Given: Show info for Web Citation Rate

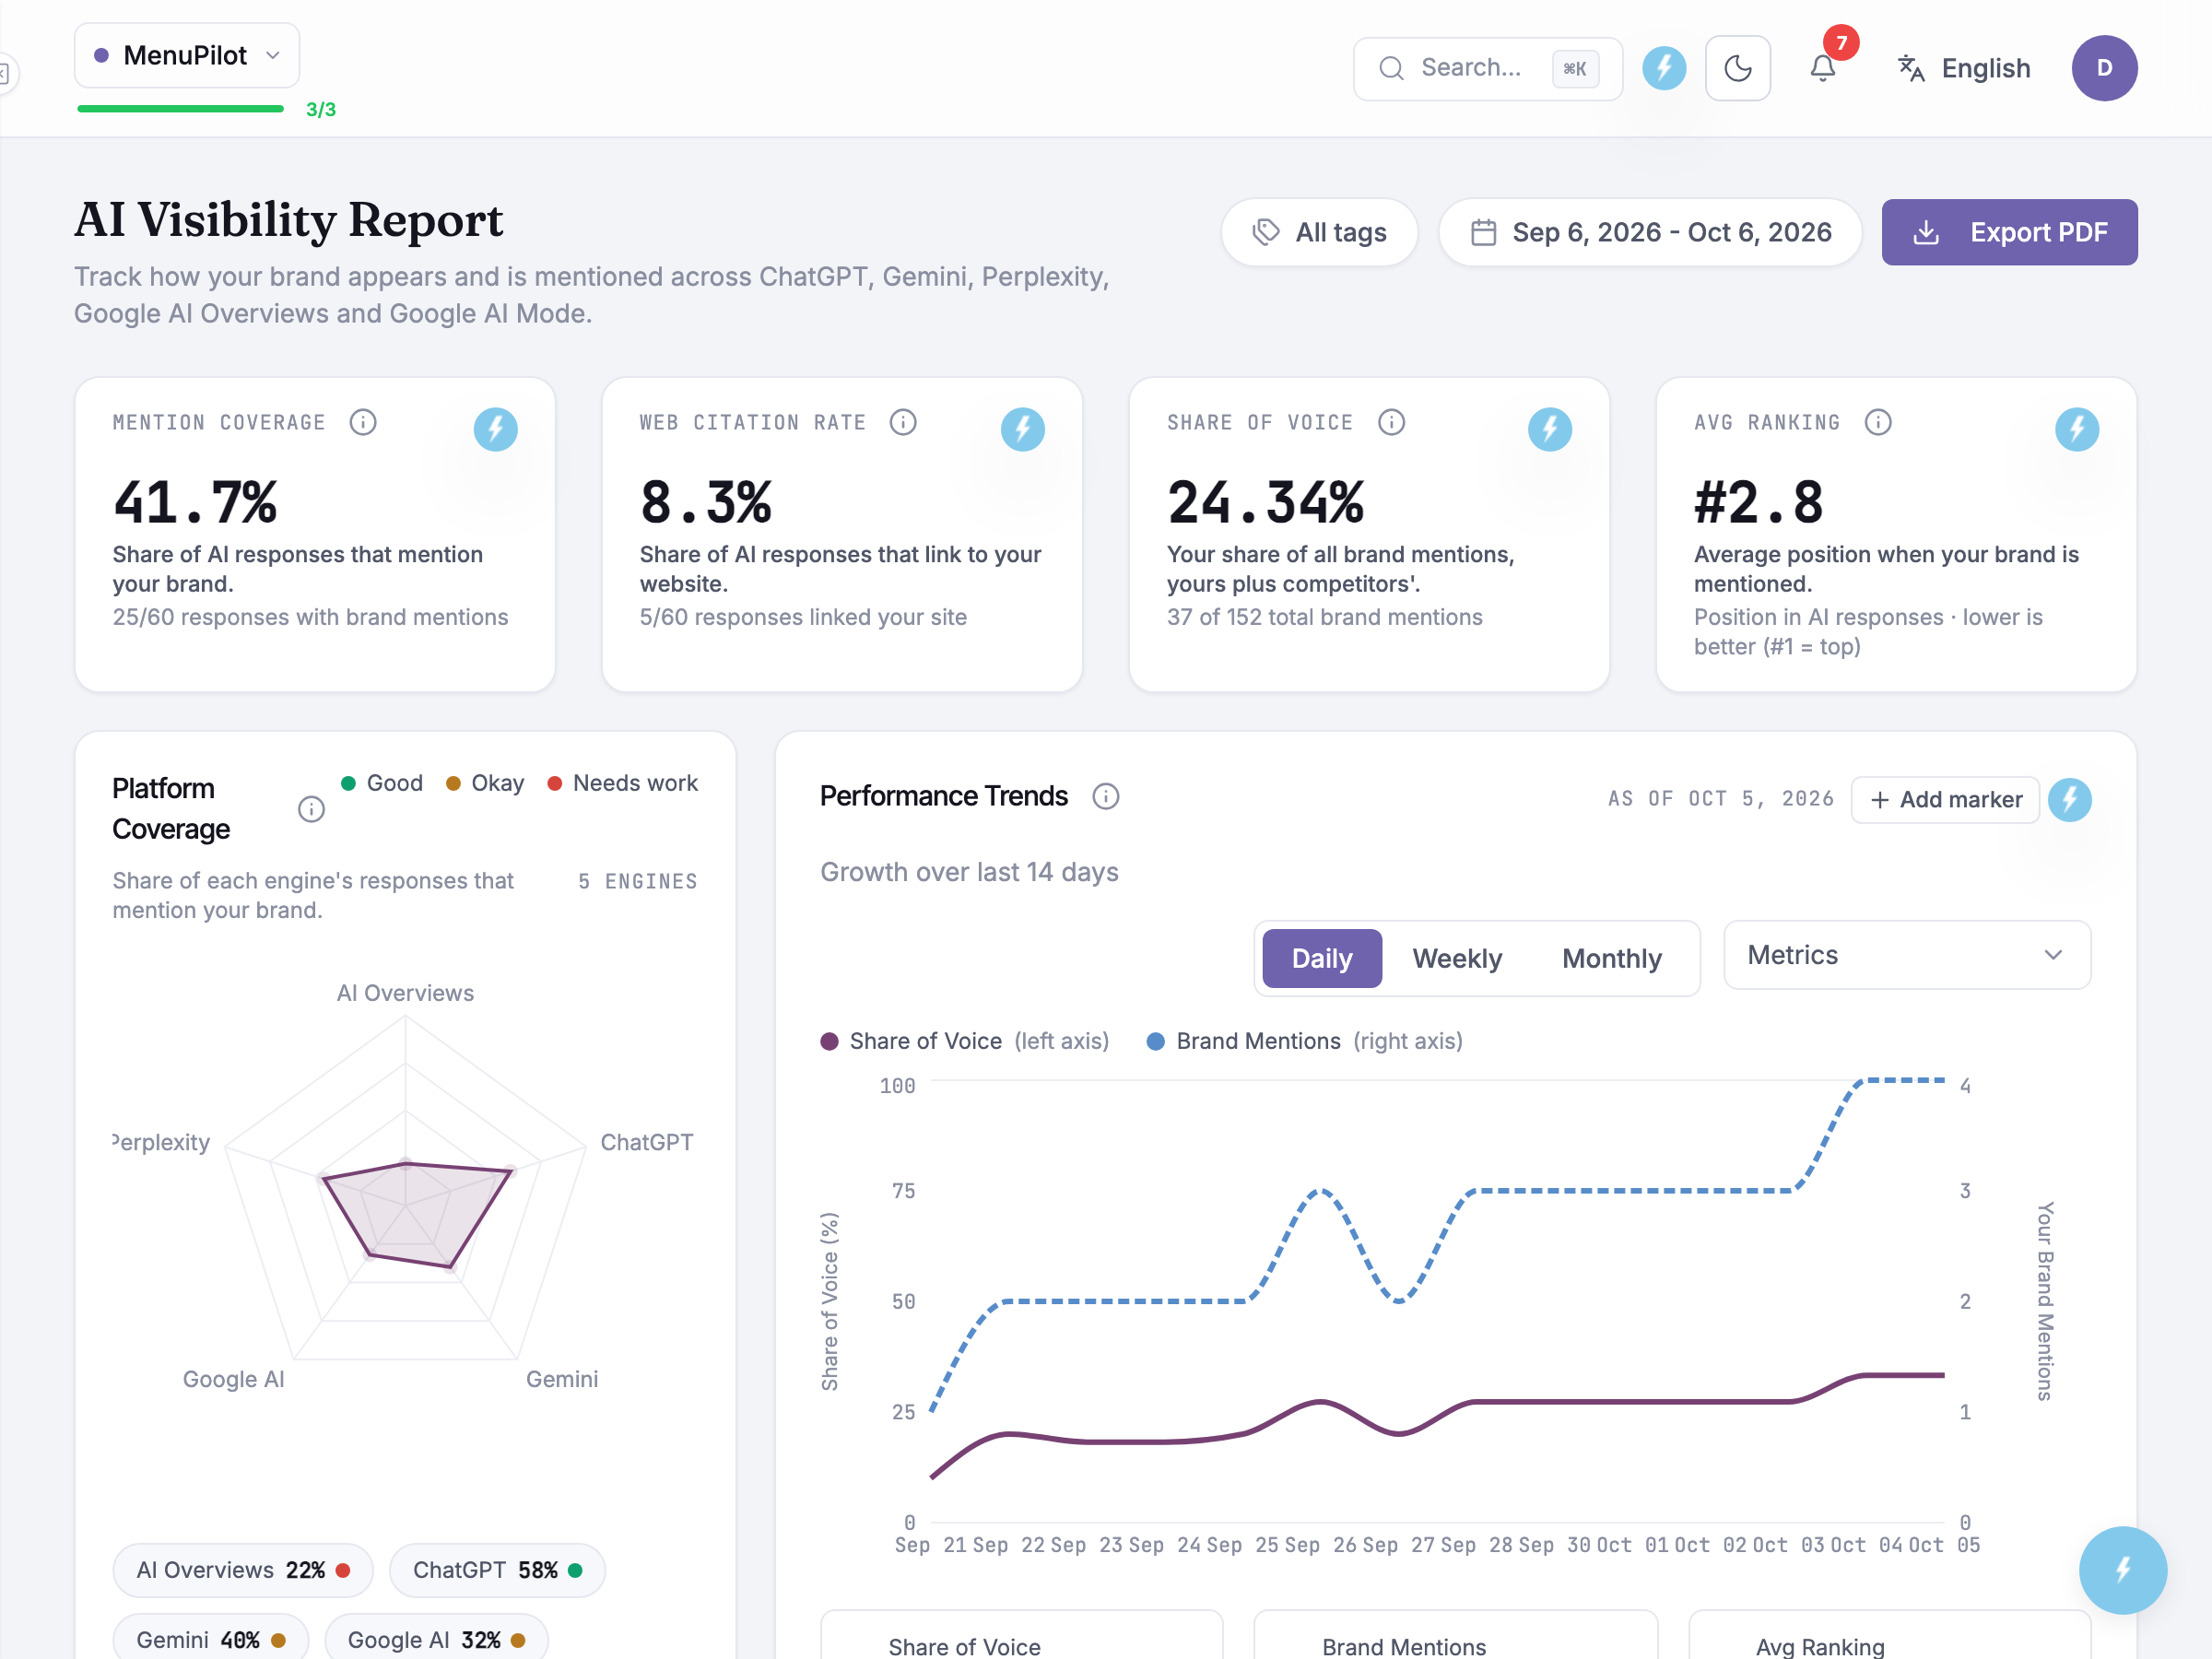Looking at the screenshot, I should (903, 422).
